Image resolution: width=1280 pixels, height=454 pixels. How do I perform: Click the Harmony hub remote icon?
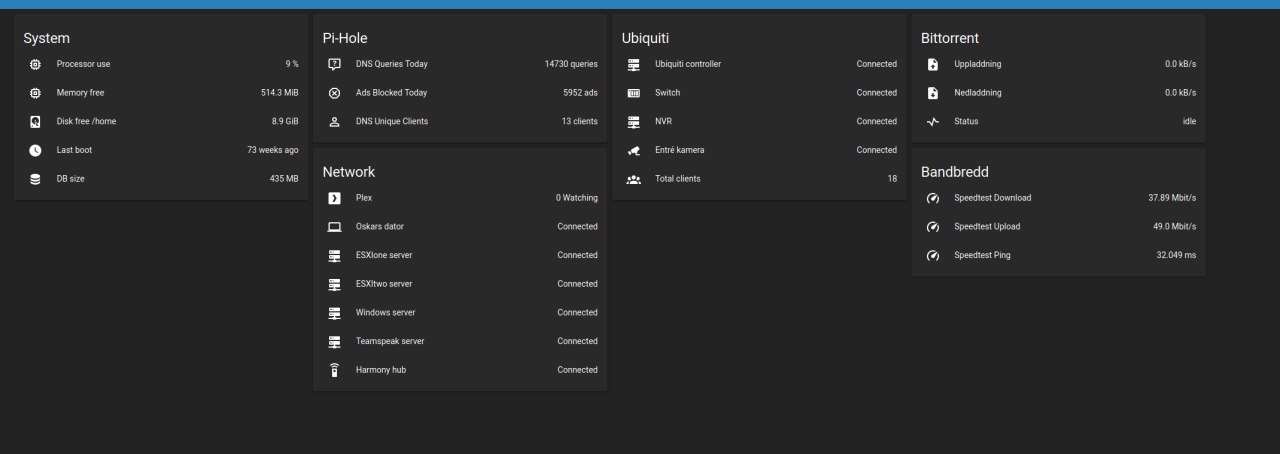click(x=334, y=370)
